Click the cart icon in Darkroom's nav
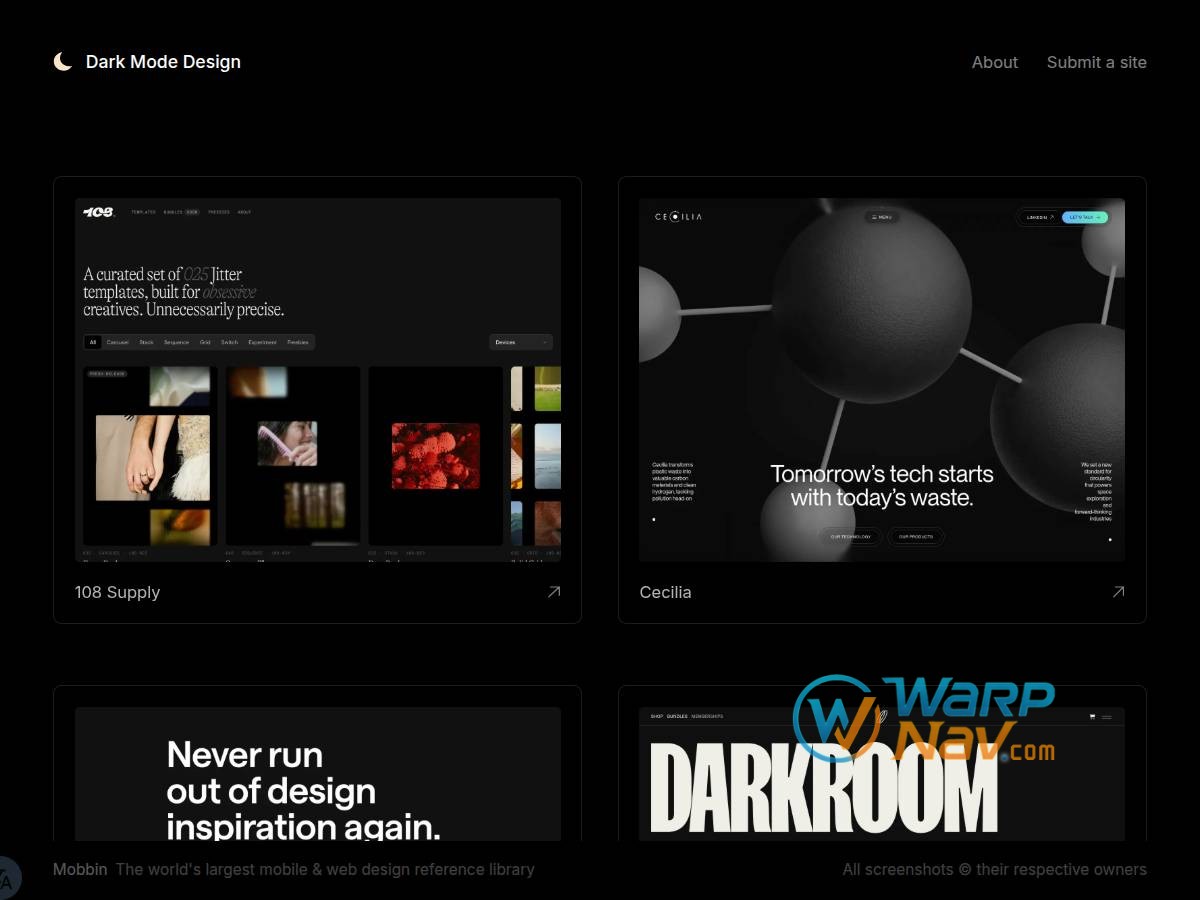 pos(1092,716)
